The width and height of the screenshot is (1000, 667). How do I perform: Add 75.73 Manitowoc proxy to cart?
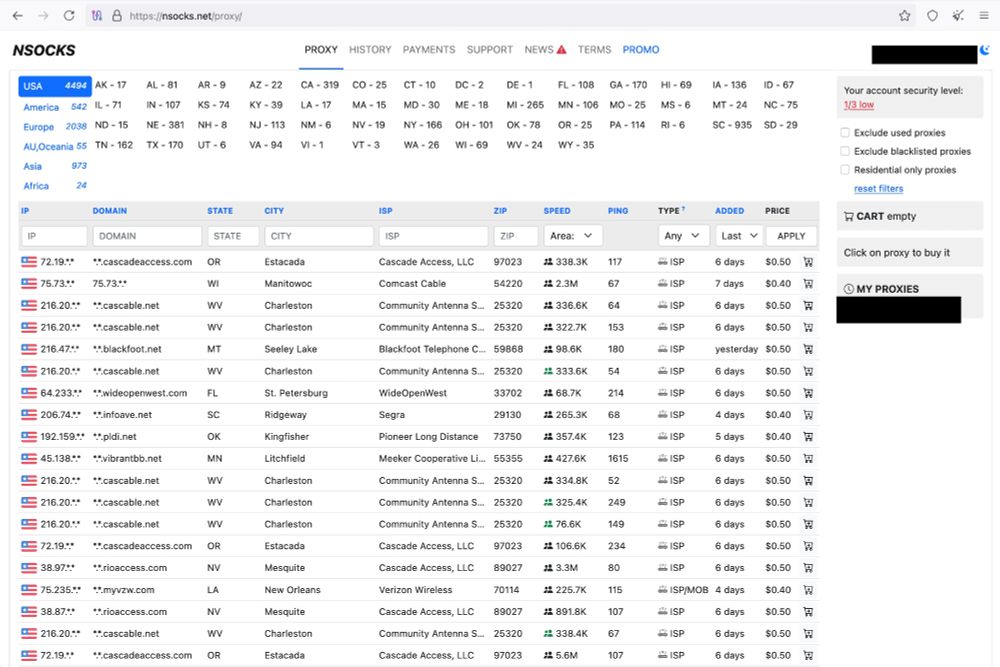click(x=808, y=284)
